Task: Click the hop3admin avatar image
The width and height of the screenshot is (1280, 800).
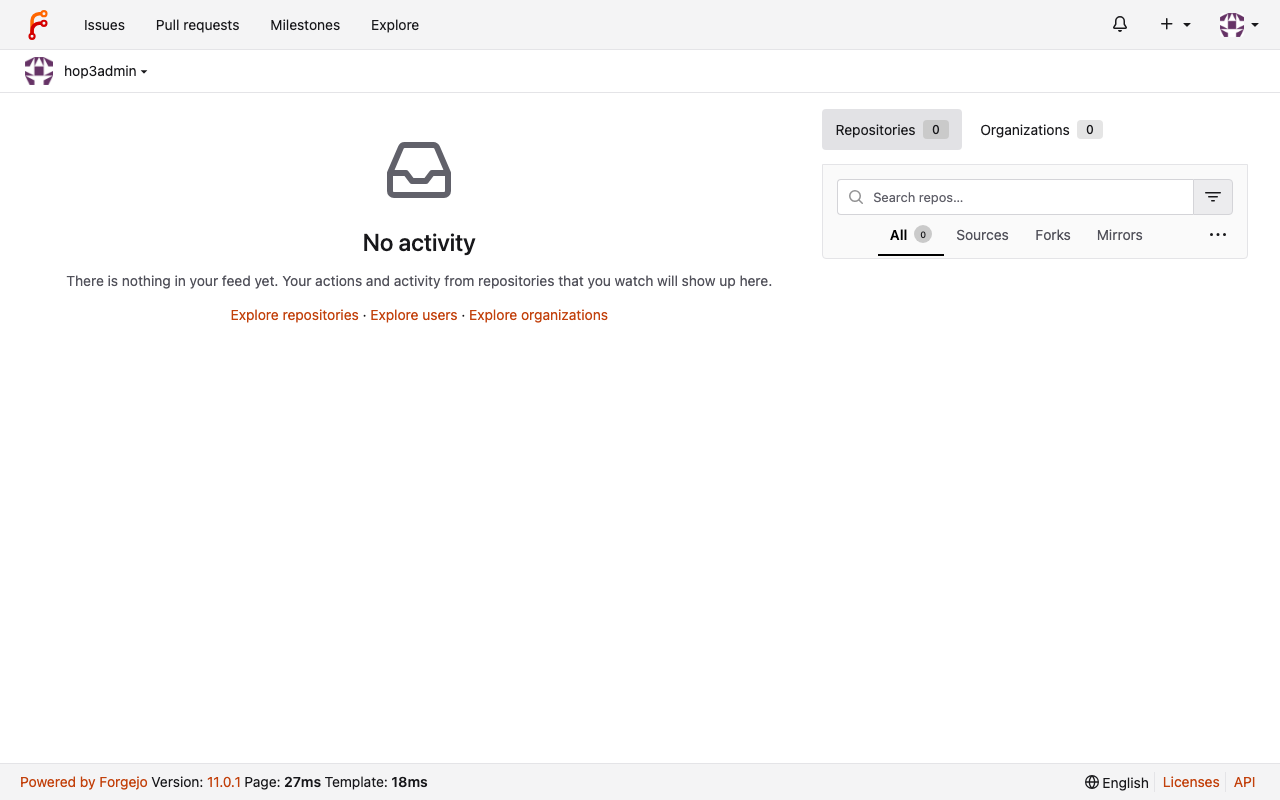Action: click(39, 71)
